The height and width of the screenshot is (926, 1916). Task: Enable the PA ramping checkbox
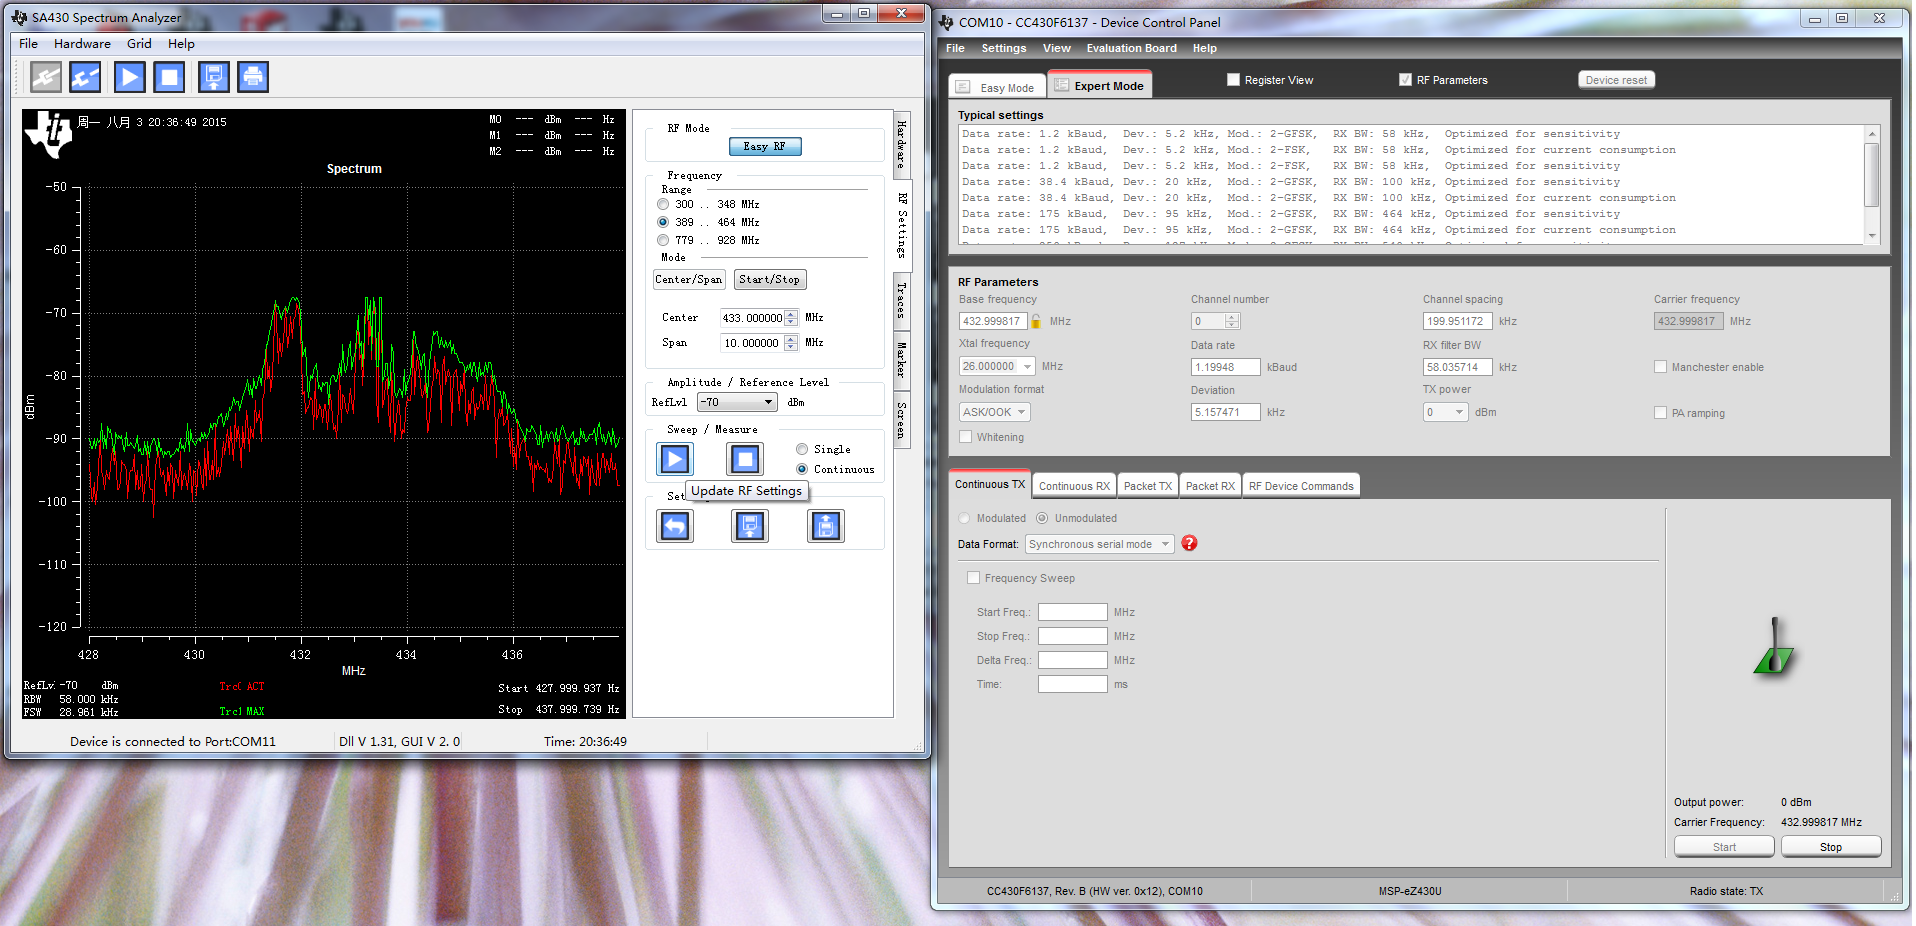1660,413
